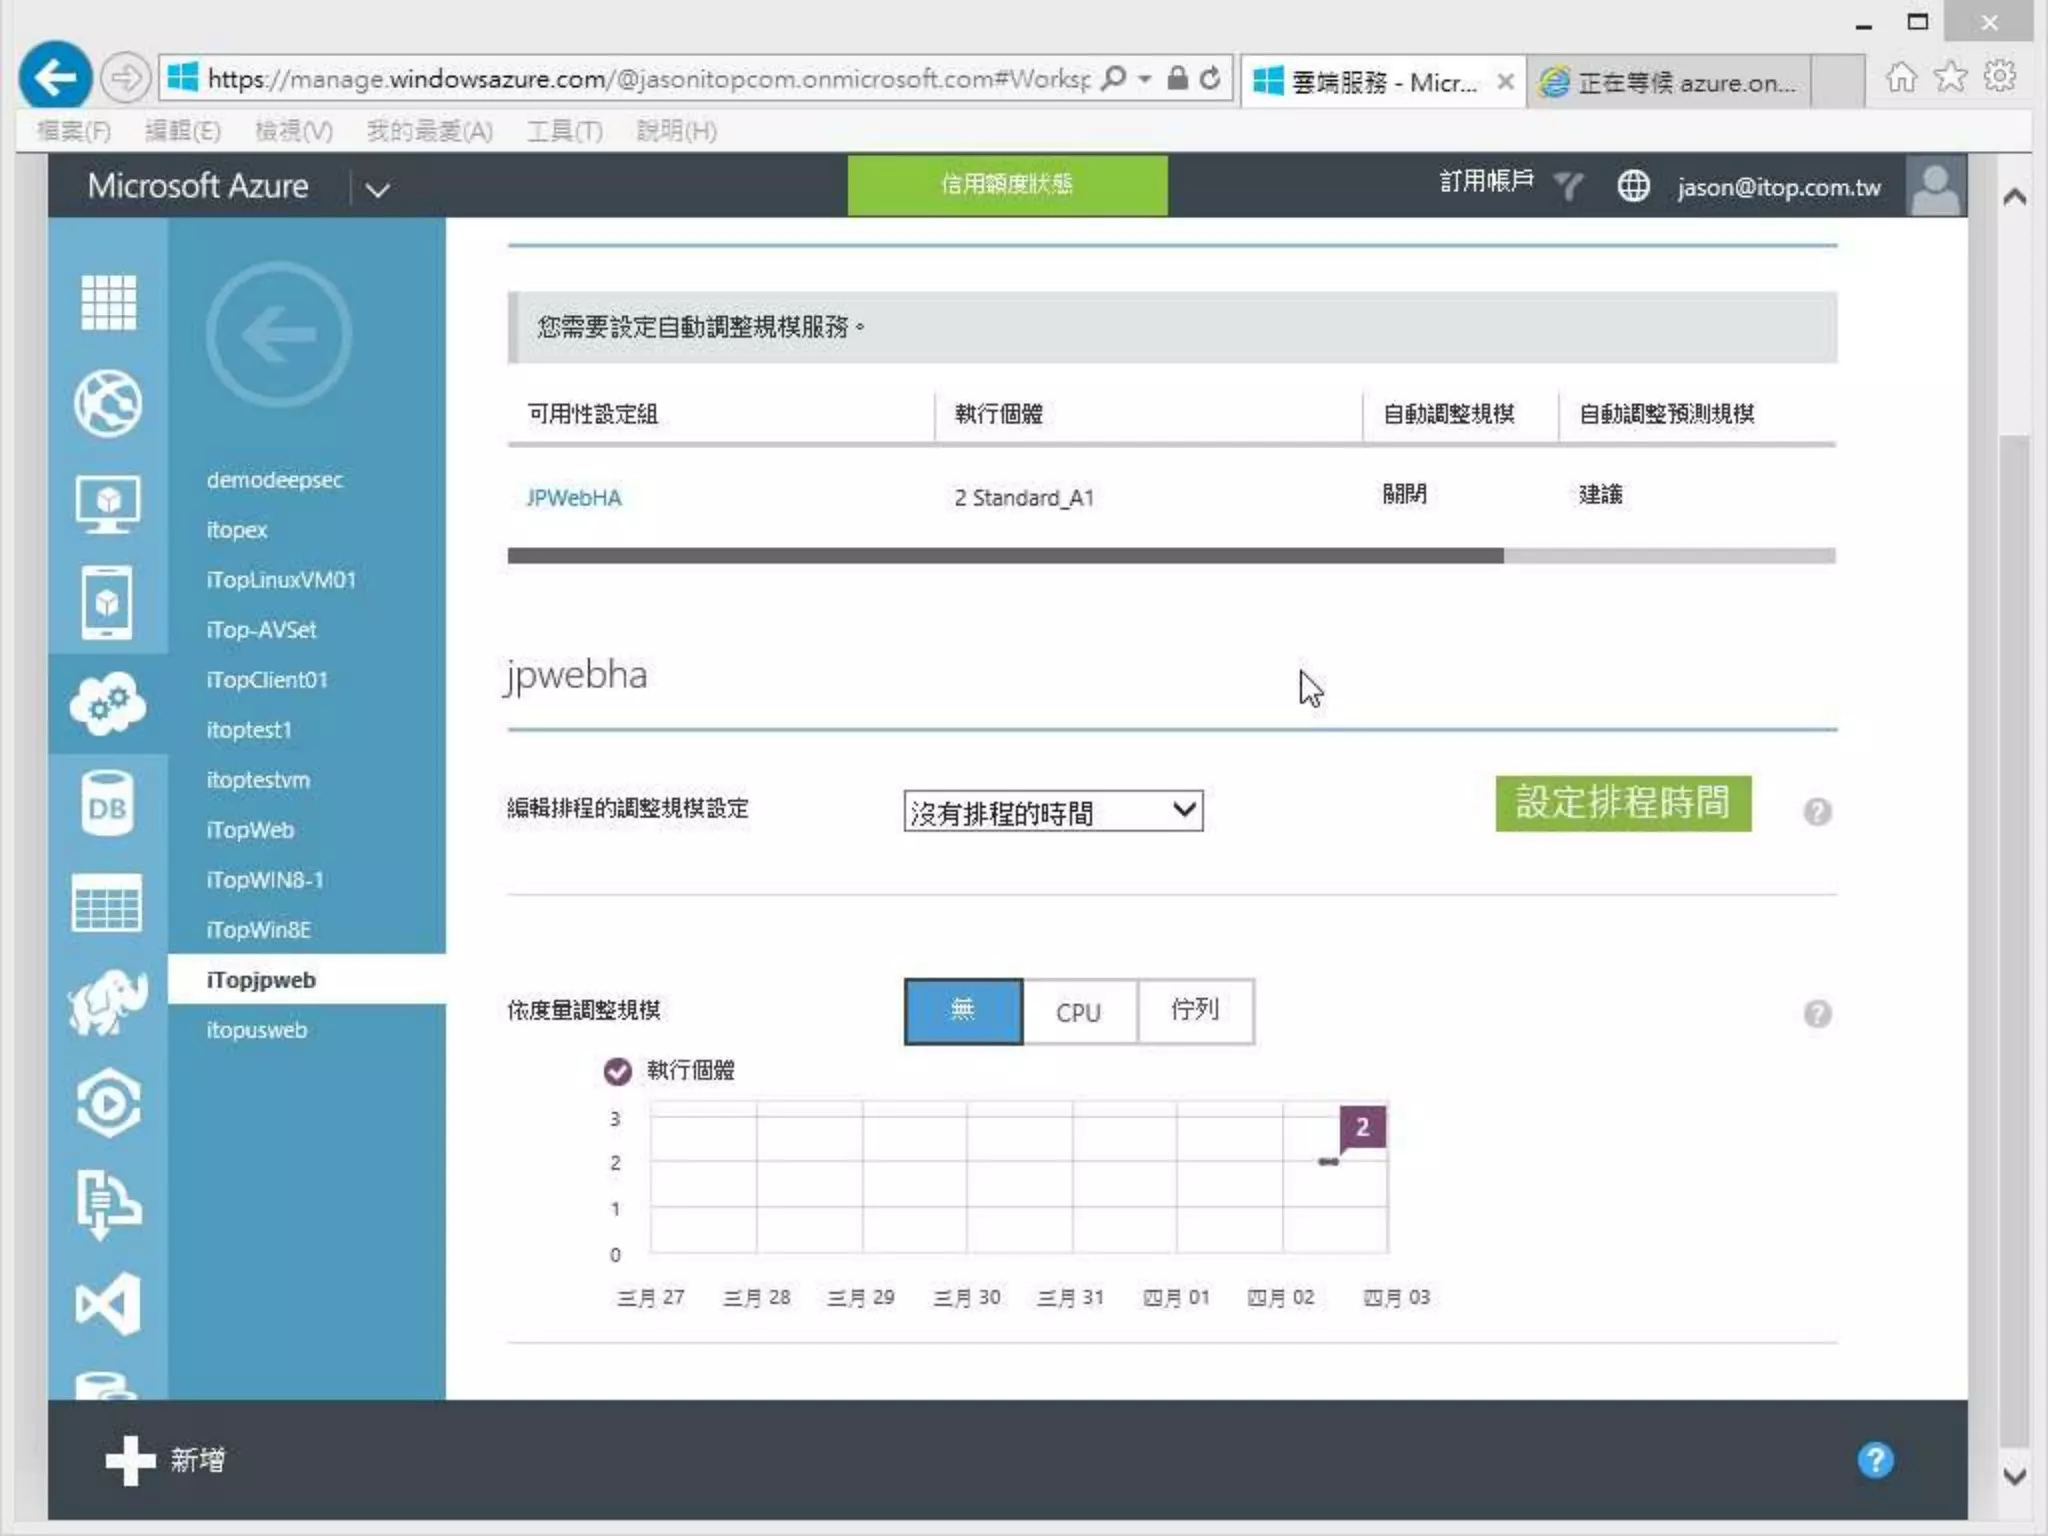The height and width of the screenshot is (1536, 2048).
Task: Open the All Items grid icon
Action: coord(108,302)
